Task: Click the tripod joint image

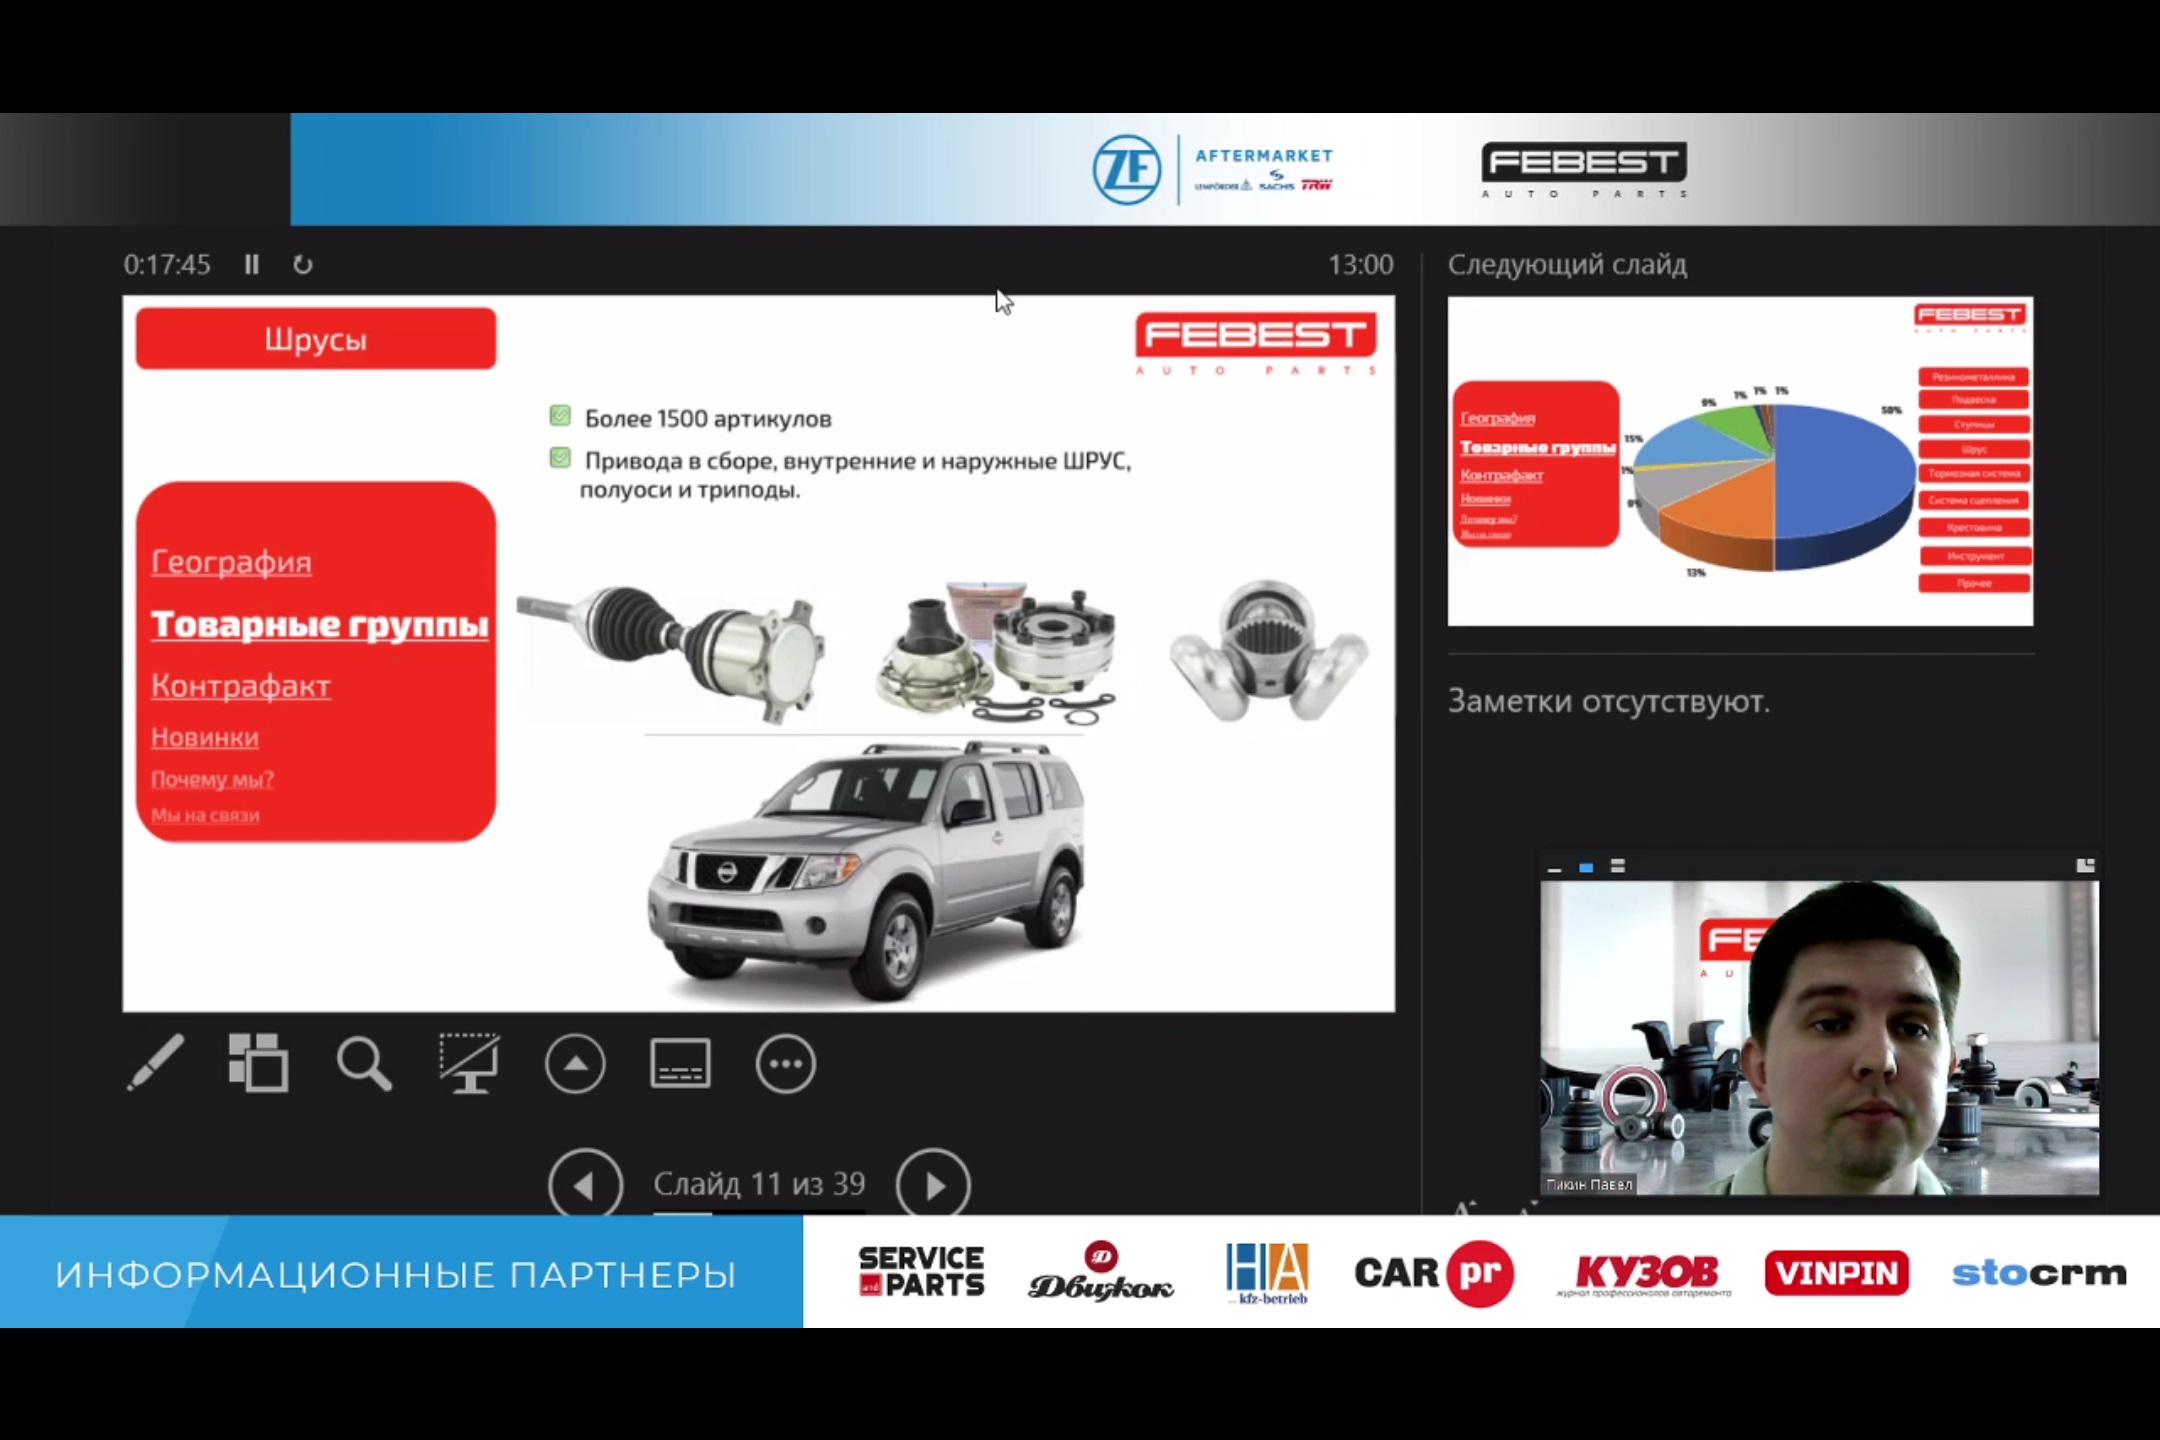Action: coord(1268,650)
